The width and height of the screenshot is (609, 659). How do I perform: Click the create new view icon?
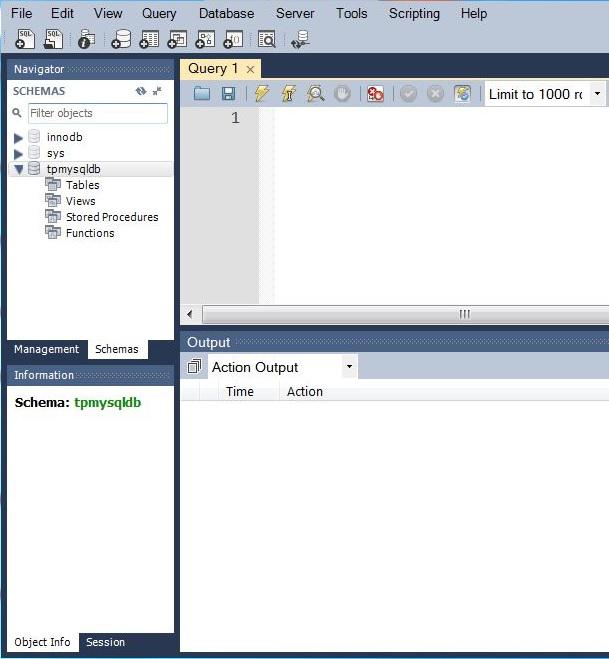177,39
